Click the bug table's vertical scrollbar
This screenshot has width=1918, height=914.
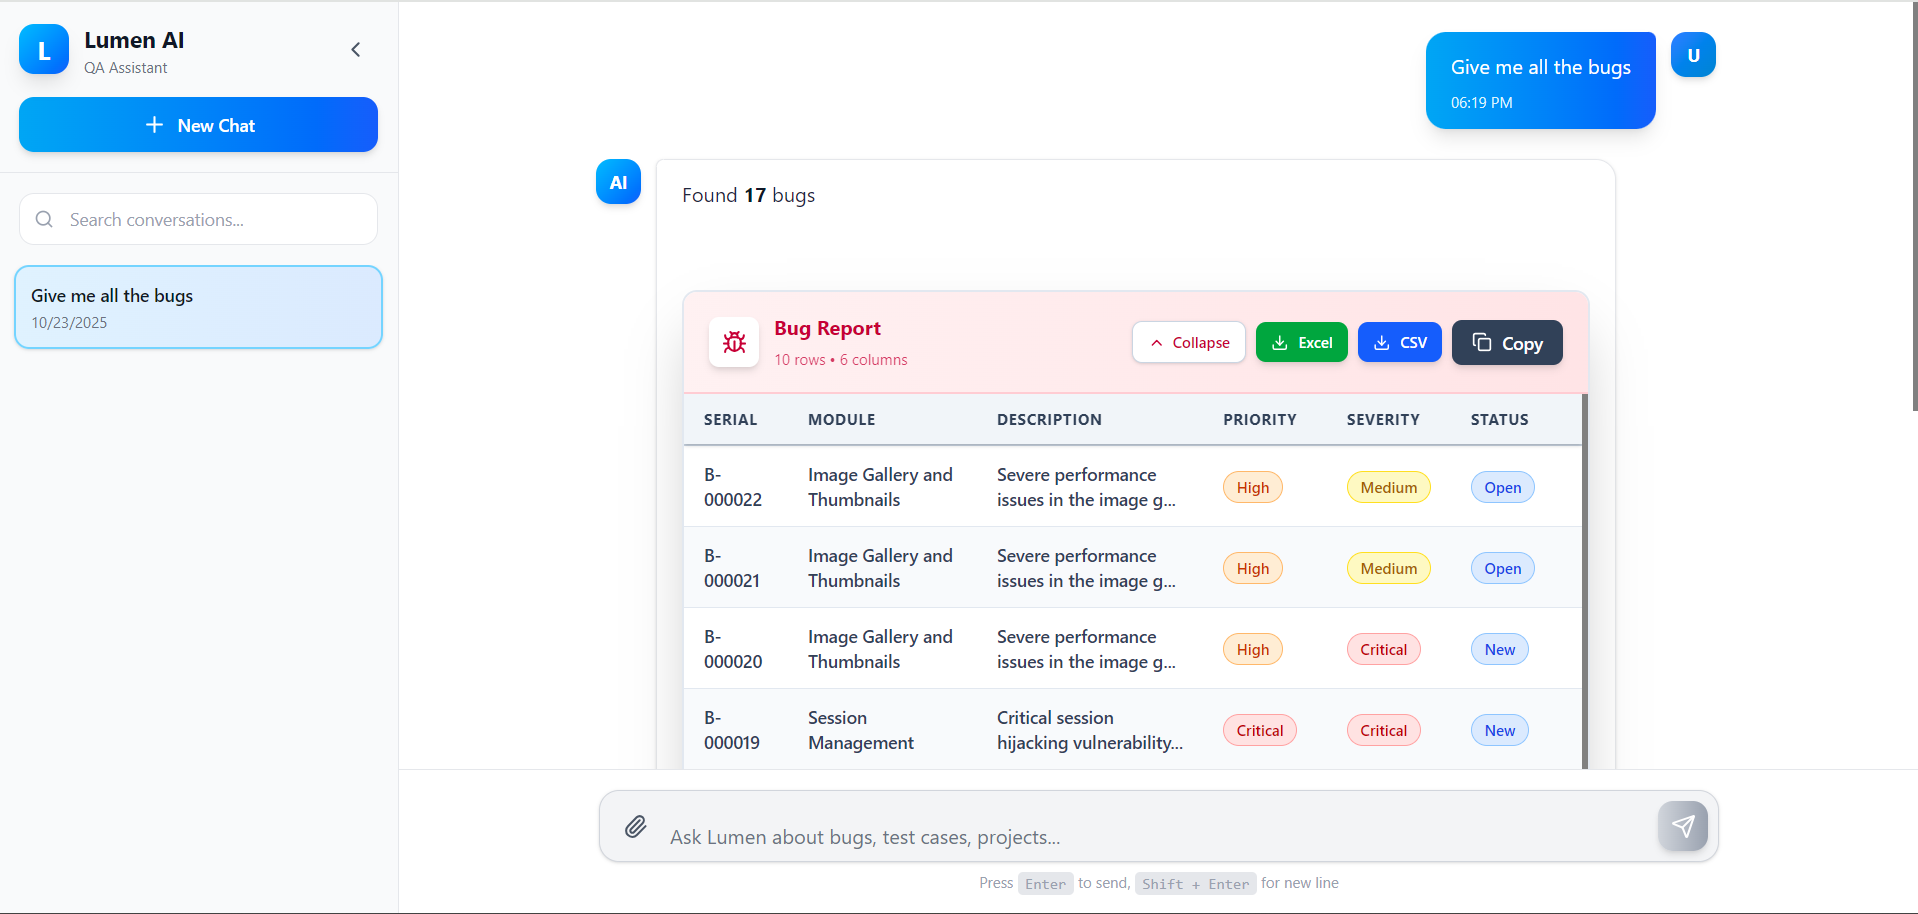click(1585, 580)
